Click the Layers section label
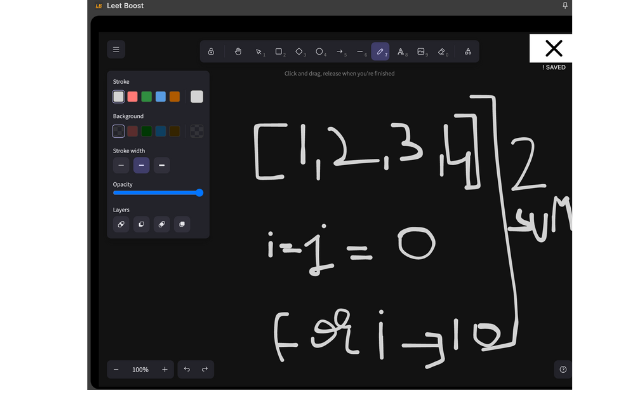 121,210
